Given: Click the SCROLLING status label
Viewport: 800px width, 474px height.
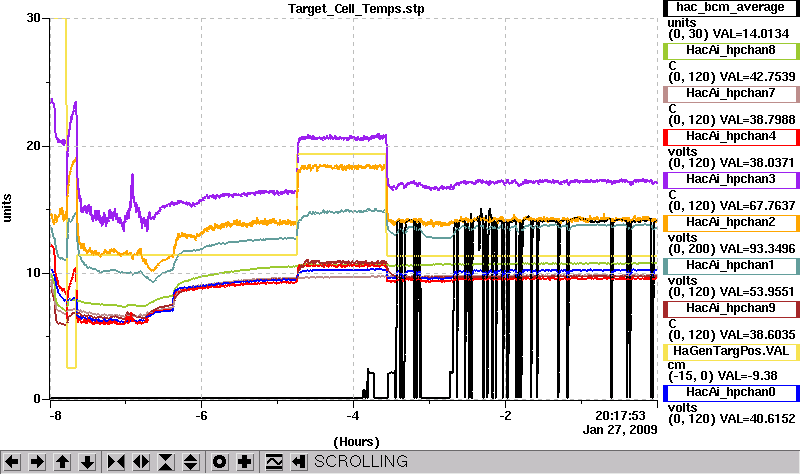Looking at the screenshot, I should click(x=361, y=462).
